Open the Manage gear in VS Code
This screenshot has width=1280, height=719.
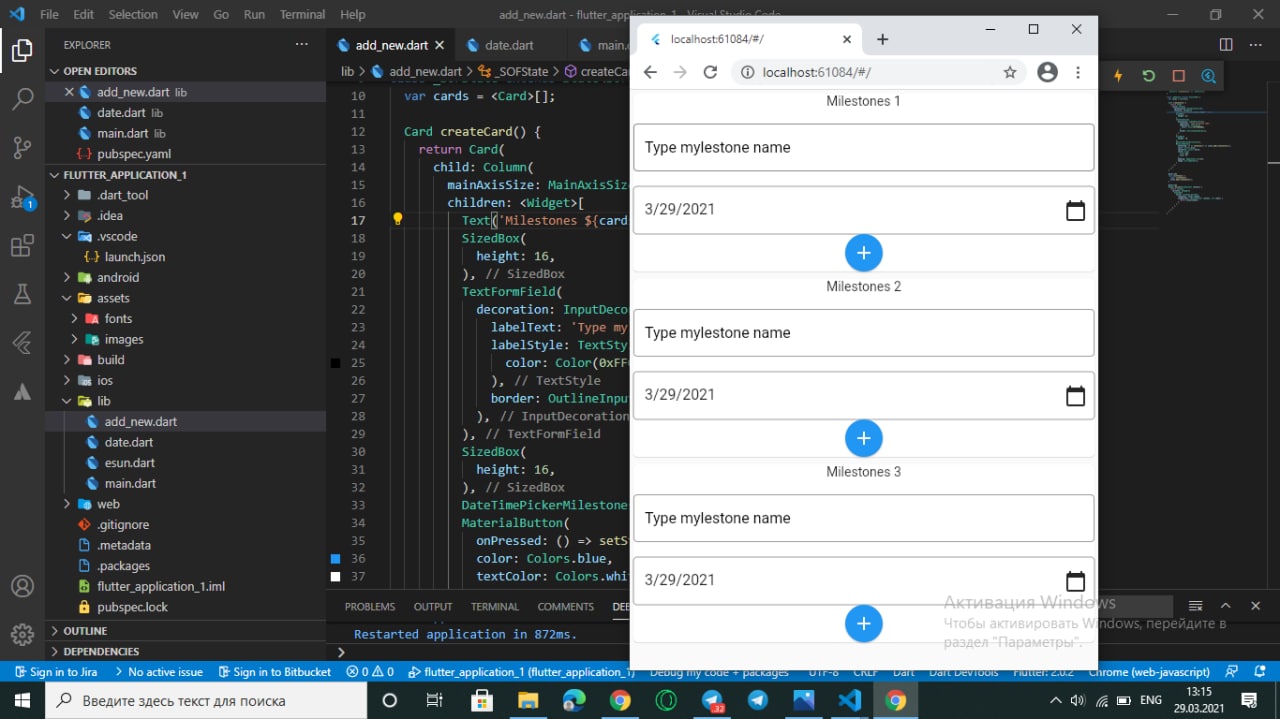pos(22,635)
